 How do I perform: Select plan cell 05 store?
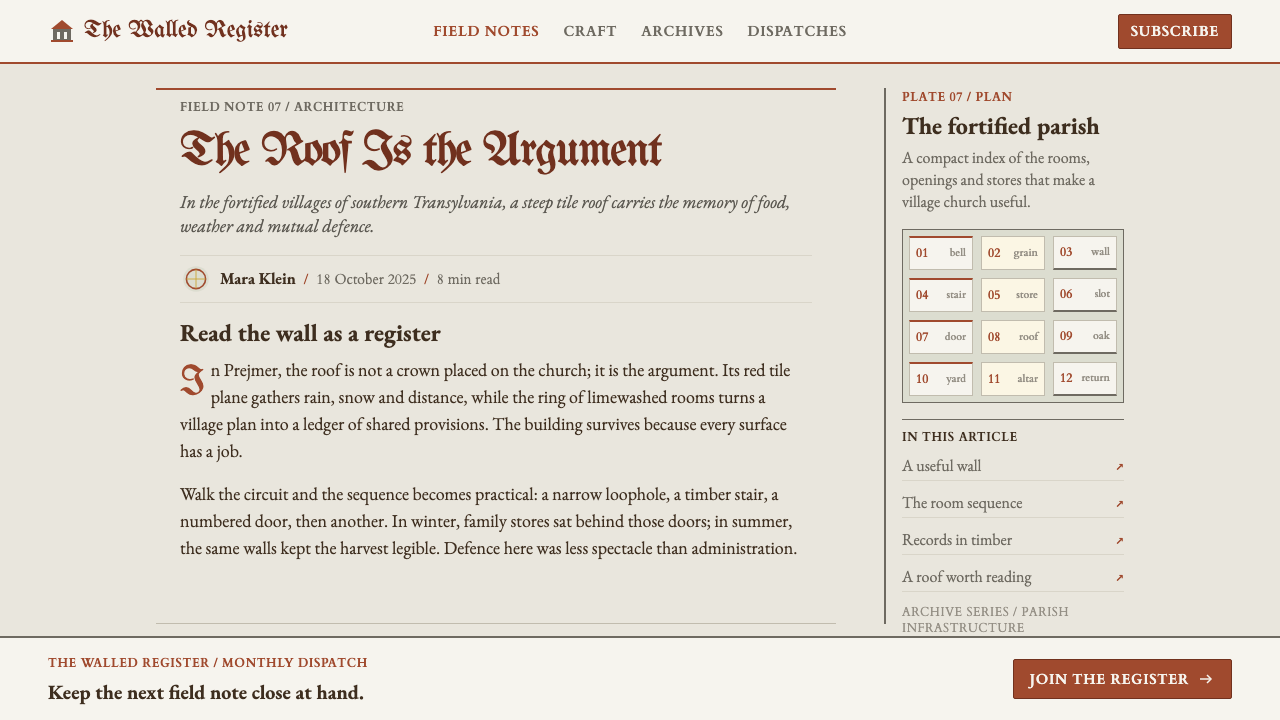[x=1013, y=295]
